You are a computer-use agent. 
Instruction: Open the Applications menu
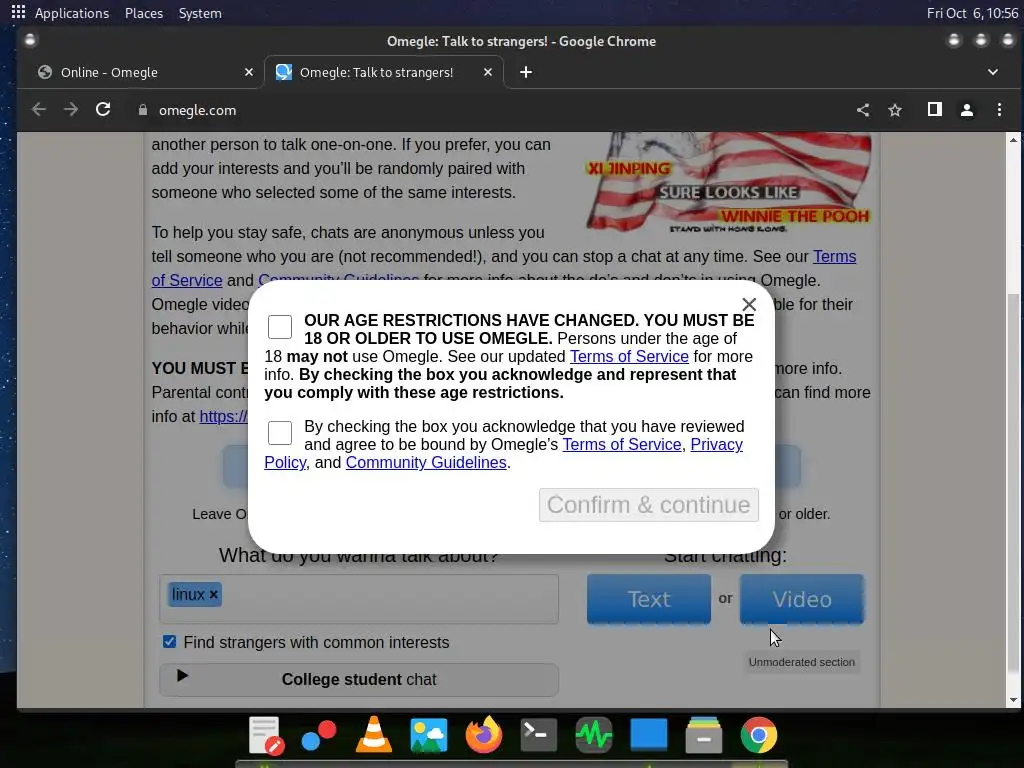[x=72, y=13]
